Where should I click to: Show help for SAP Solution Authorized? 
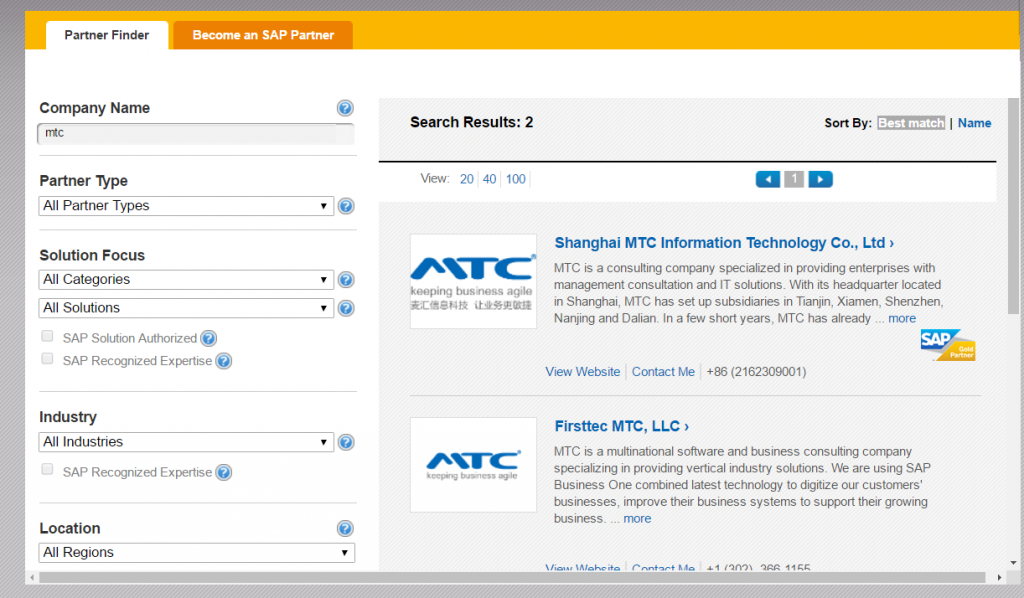click(208, 338)
